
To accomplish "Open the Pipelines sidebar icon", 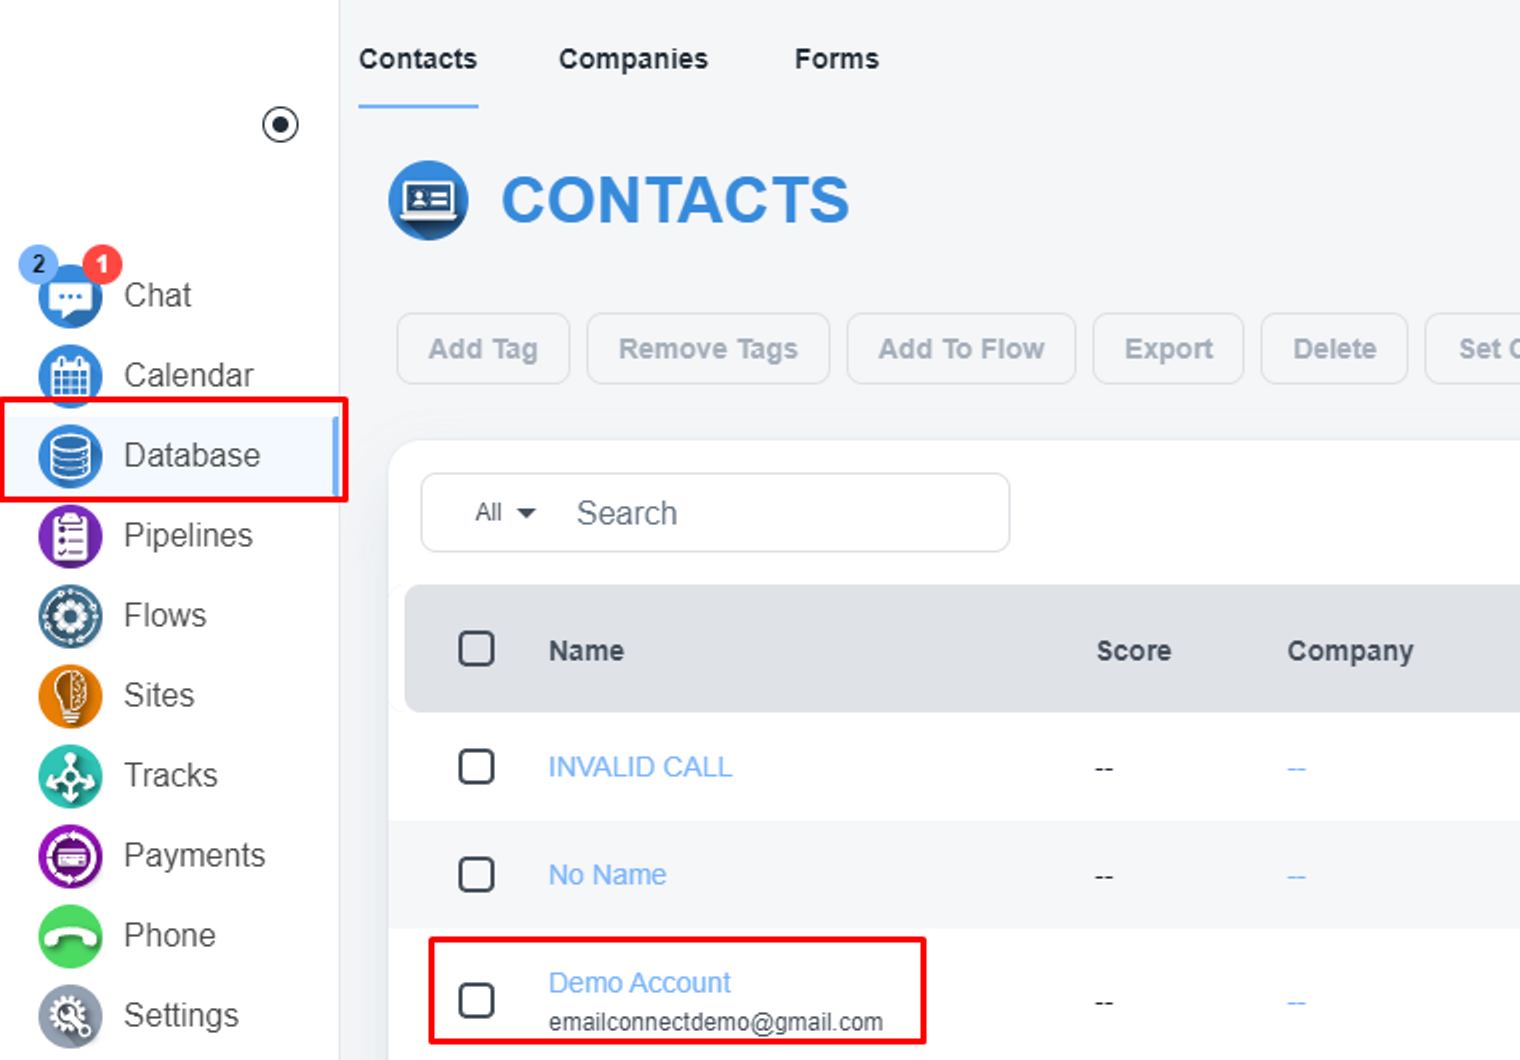I will [70, 536].
